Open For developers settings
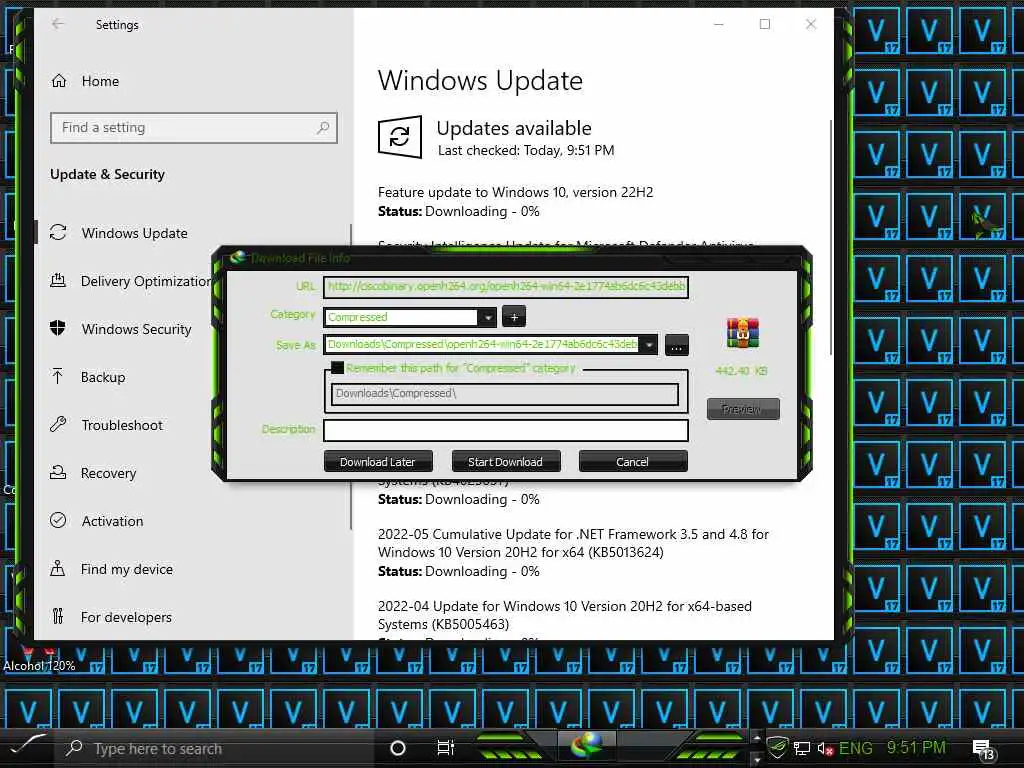 [126, 617]
